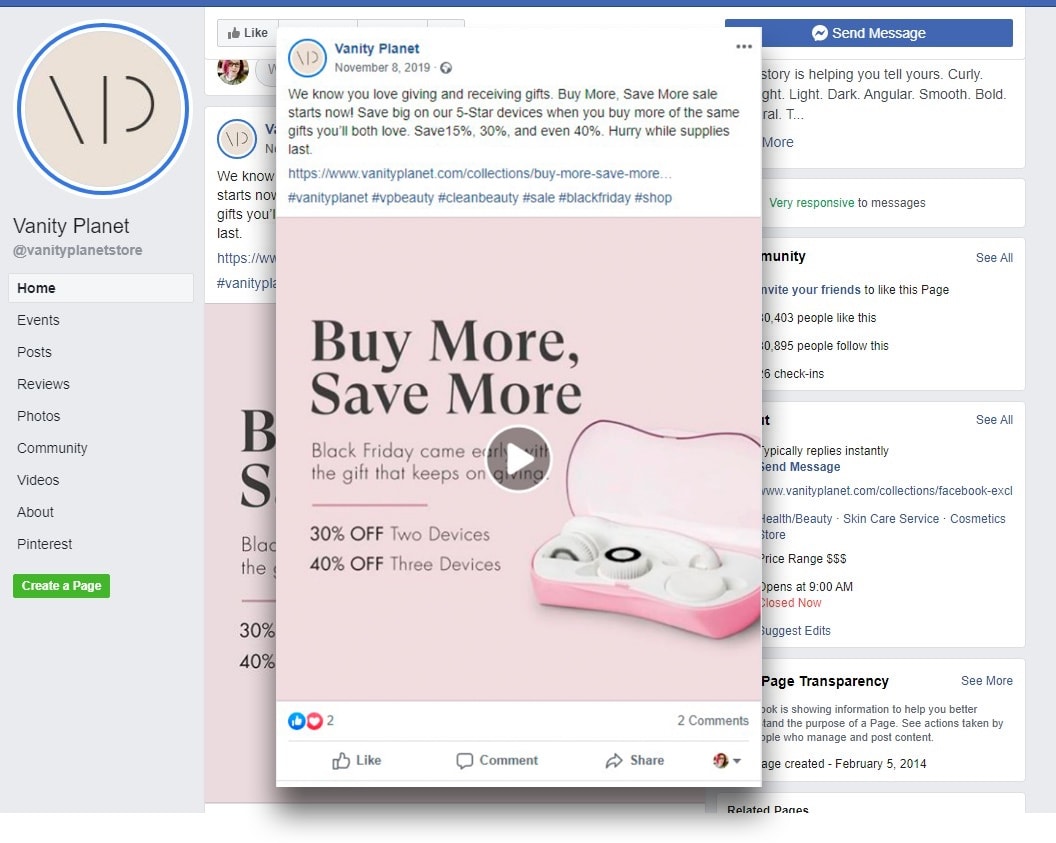Go to the Photos section
Image resolution: width=1056 pixels, height=843 pixels.
pos(38,416)
